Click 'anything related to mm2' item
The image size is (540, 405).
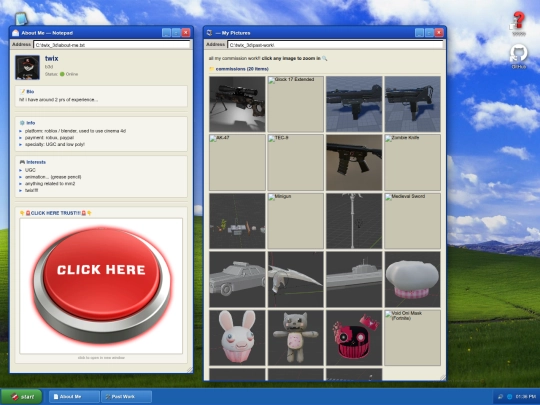(x=50, y=184)
